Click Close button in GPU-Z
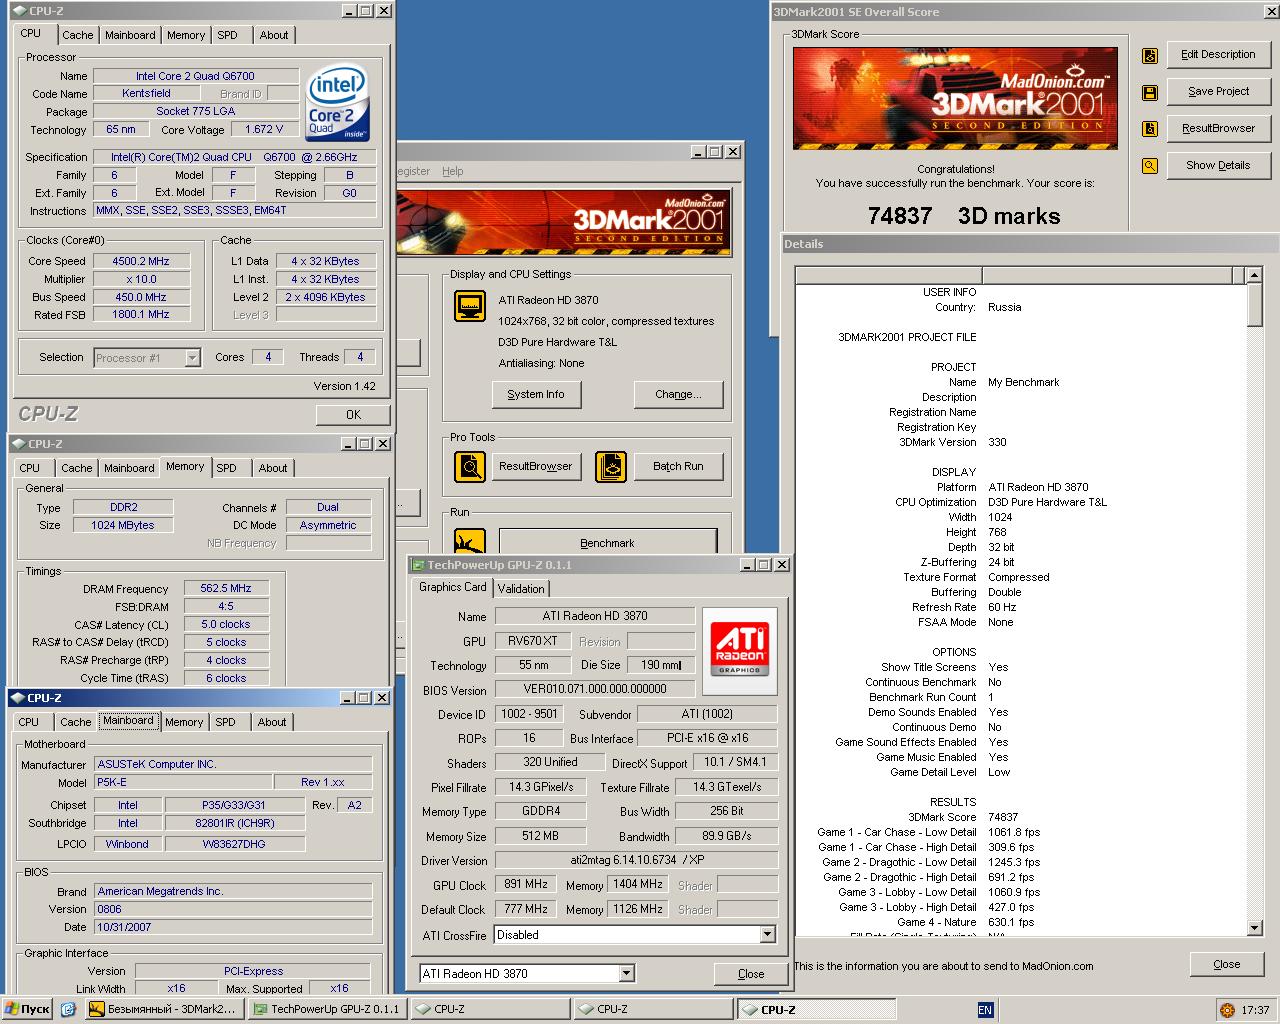Viewport: 1280px width, 1024px height. point(751,974)
